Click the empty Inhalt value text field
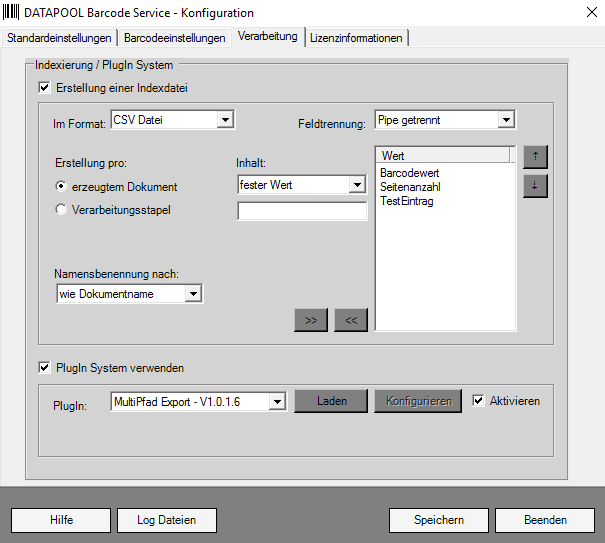 click(x=302, y=211)
